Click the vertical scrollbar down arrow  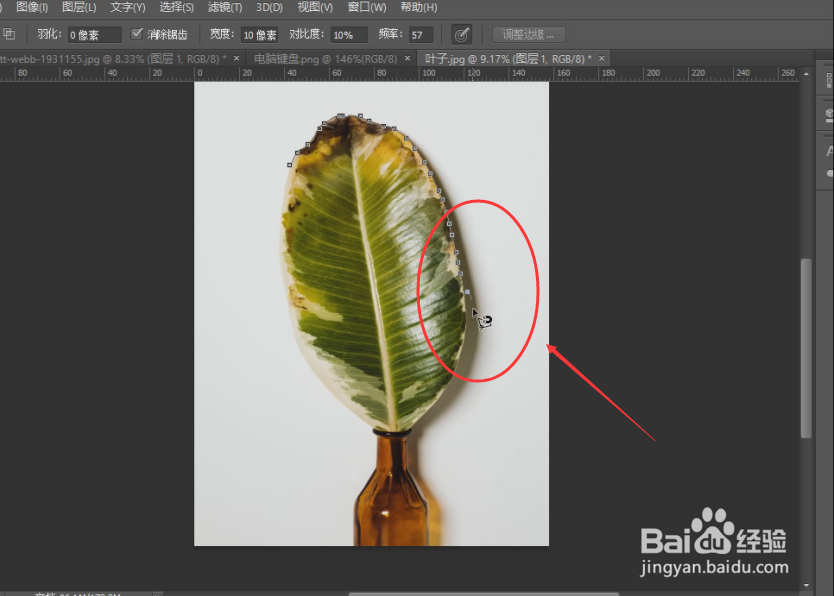806,585
